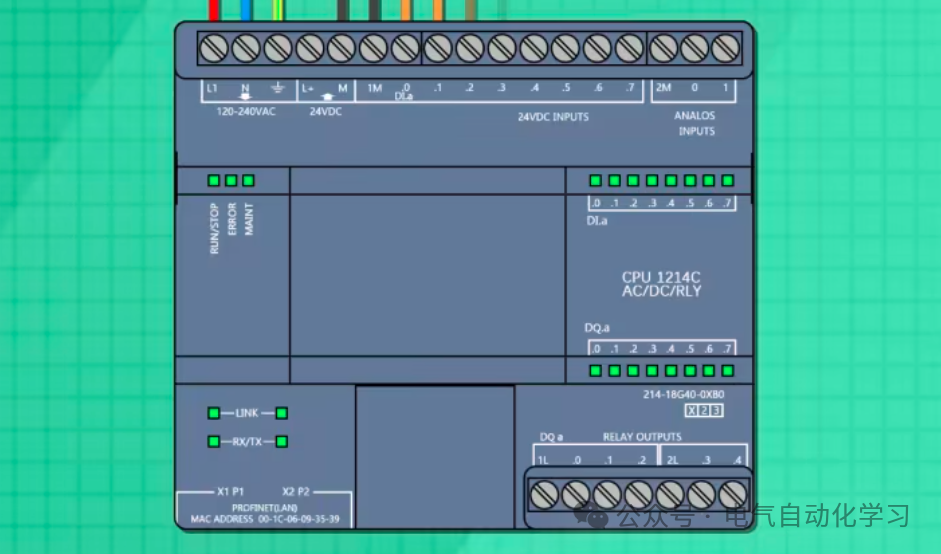Select the PROFINET(LAN) label
Screen dimensions: 941x554
click(x=265, y=508)
